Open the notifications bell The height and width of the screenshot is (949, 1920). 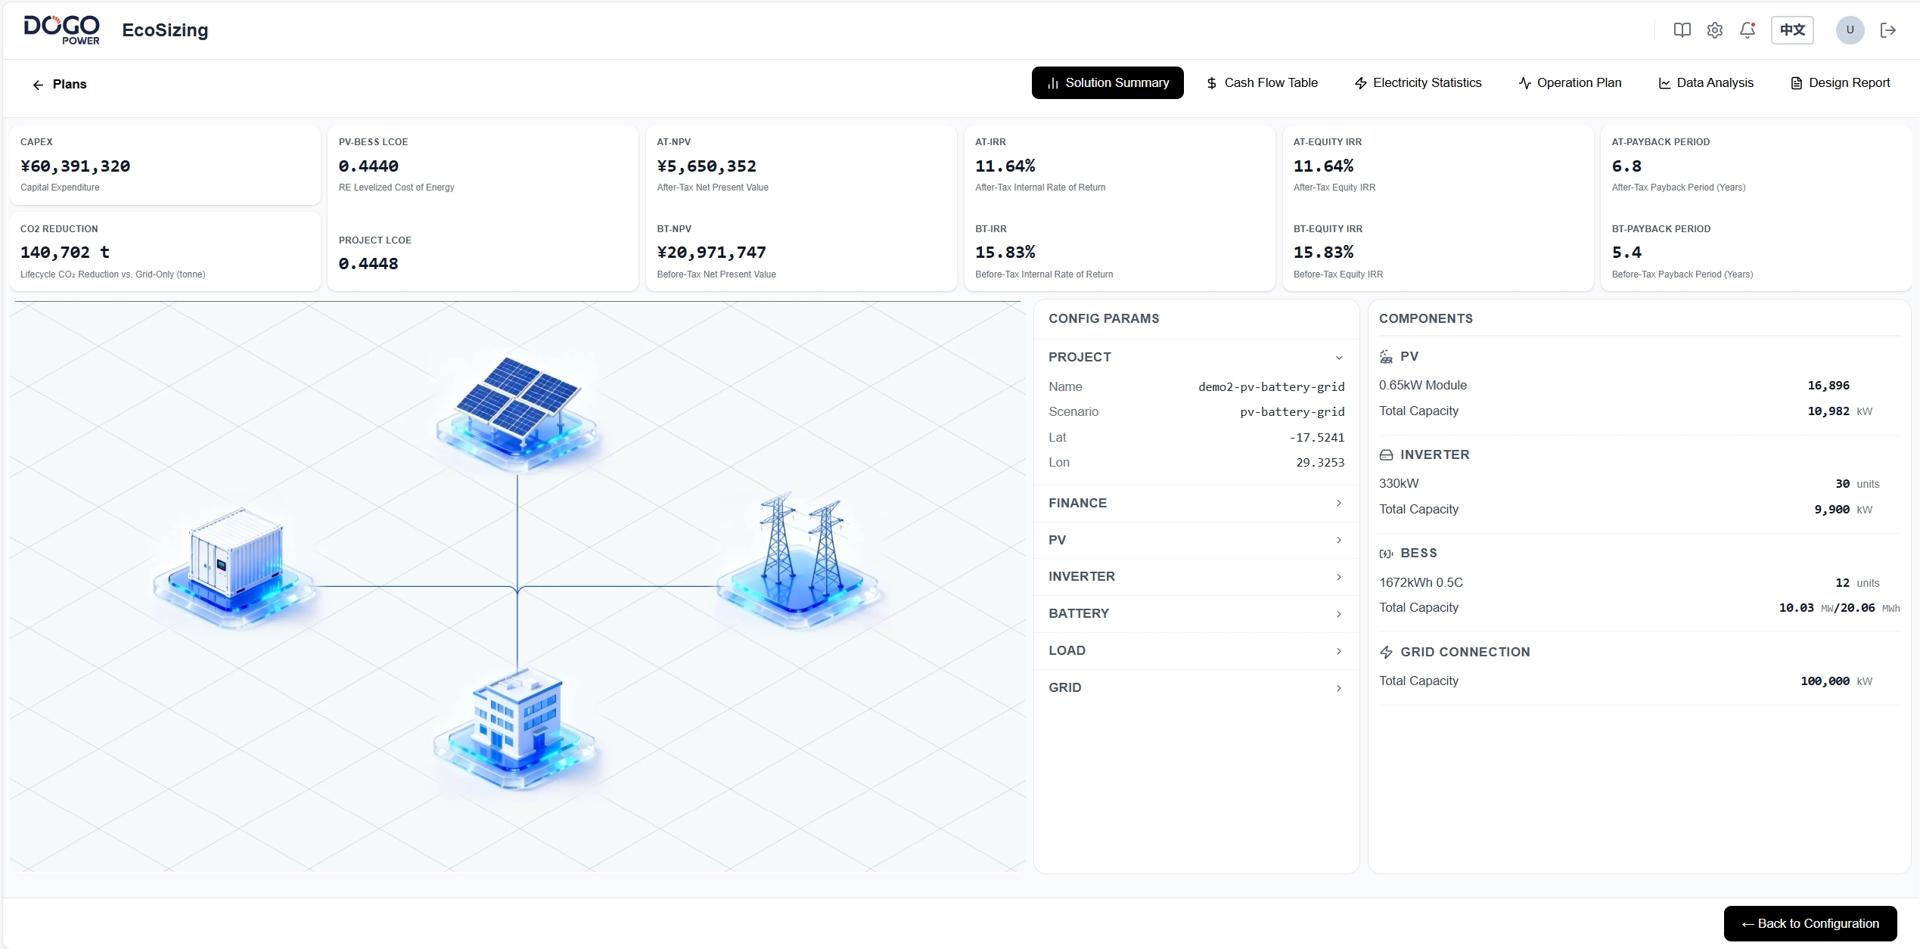(1748, 30)
